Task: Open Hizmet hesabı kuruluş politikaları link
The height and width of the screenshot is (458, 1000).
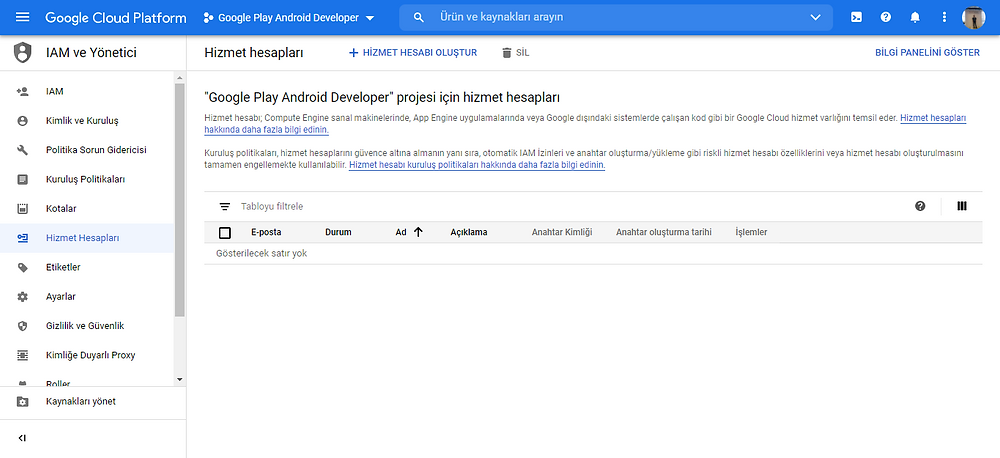Action: pos(476,165)
